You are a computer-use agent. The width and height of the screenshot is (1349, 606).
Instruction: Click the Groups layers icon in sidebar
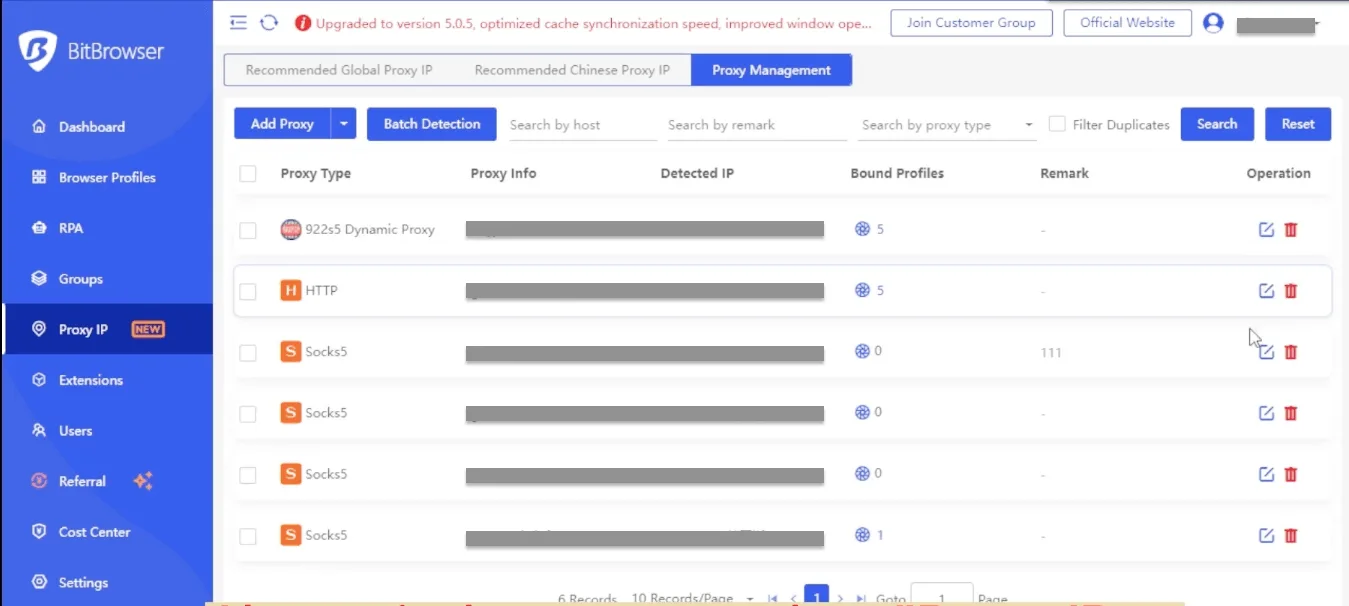(39, 279)
